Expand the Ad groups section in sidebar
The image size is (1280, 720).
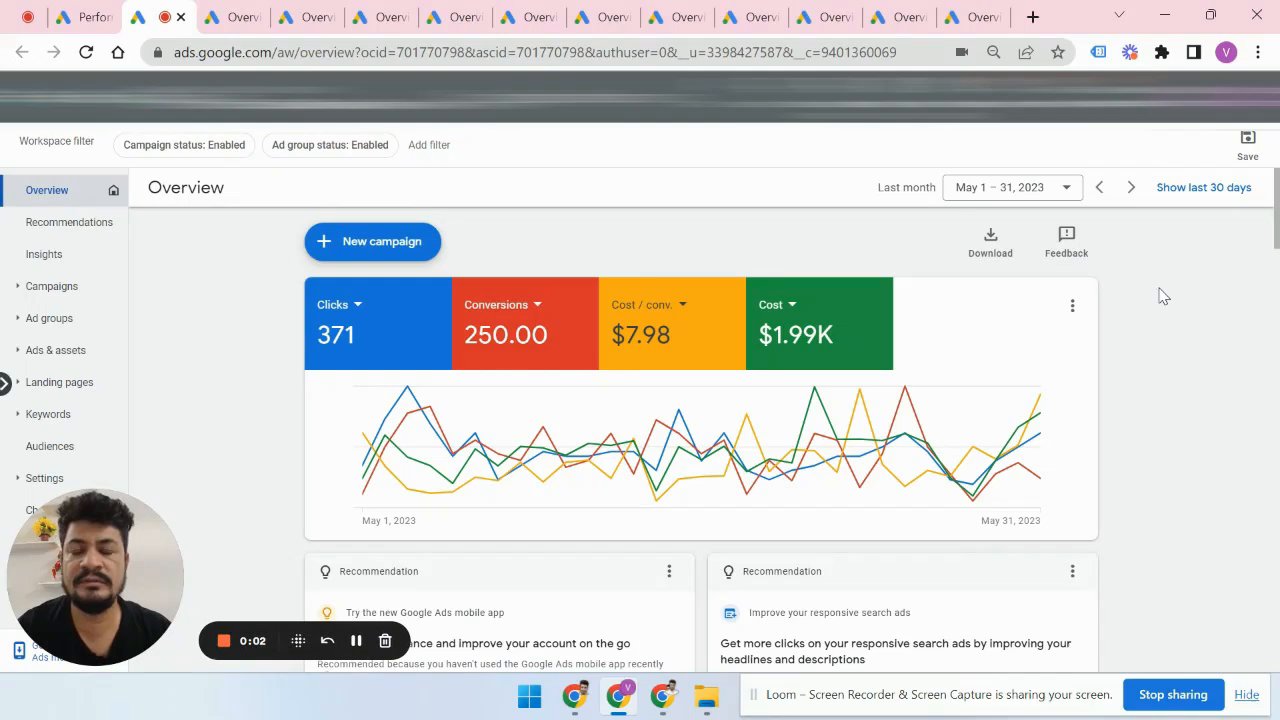click(18, 318)
